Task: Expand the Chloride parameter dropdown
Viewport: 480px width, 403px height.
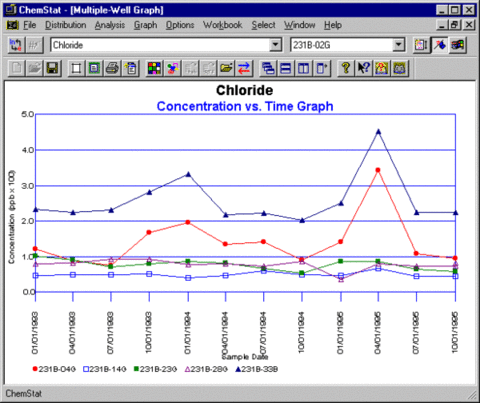Action: pyautogui.click(x=276, y=45)
